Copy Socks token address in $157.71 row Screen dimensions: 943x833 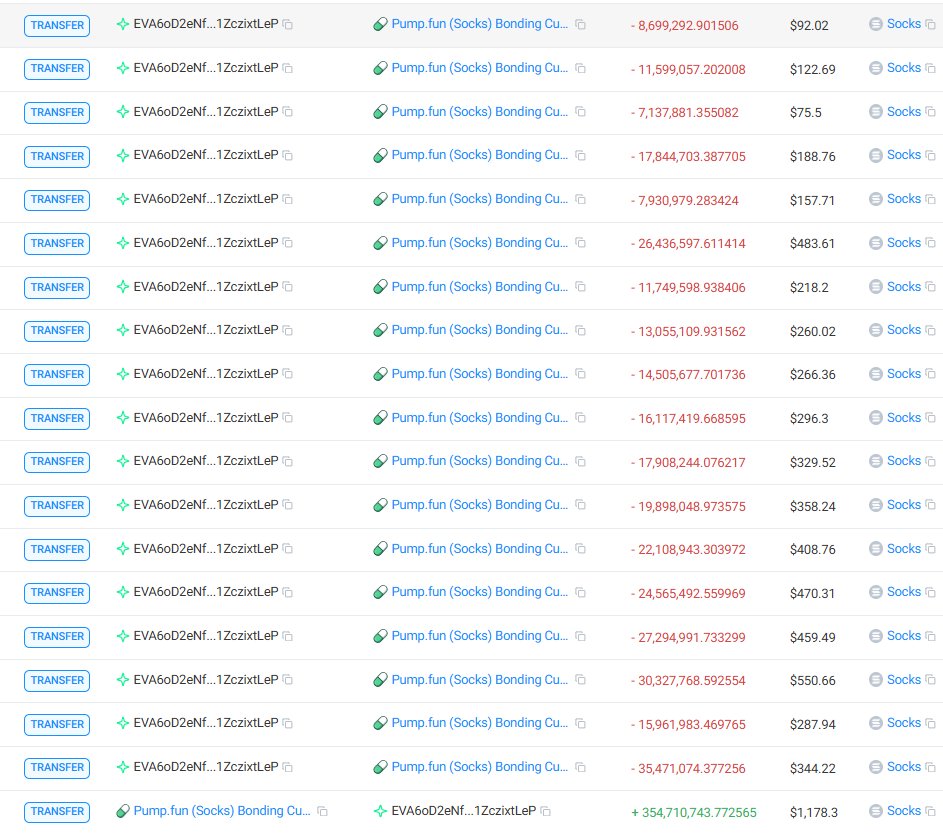(930, 199)
